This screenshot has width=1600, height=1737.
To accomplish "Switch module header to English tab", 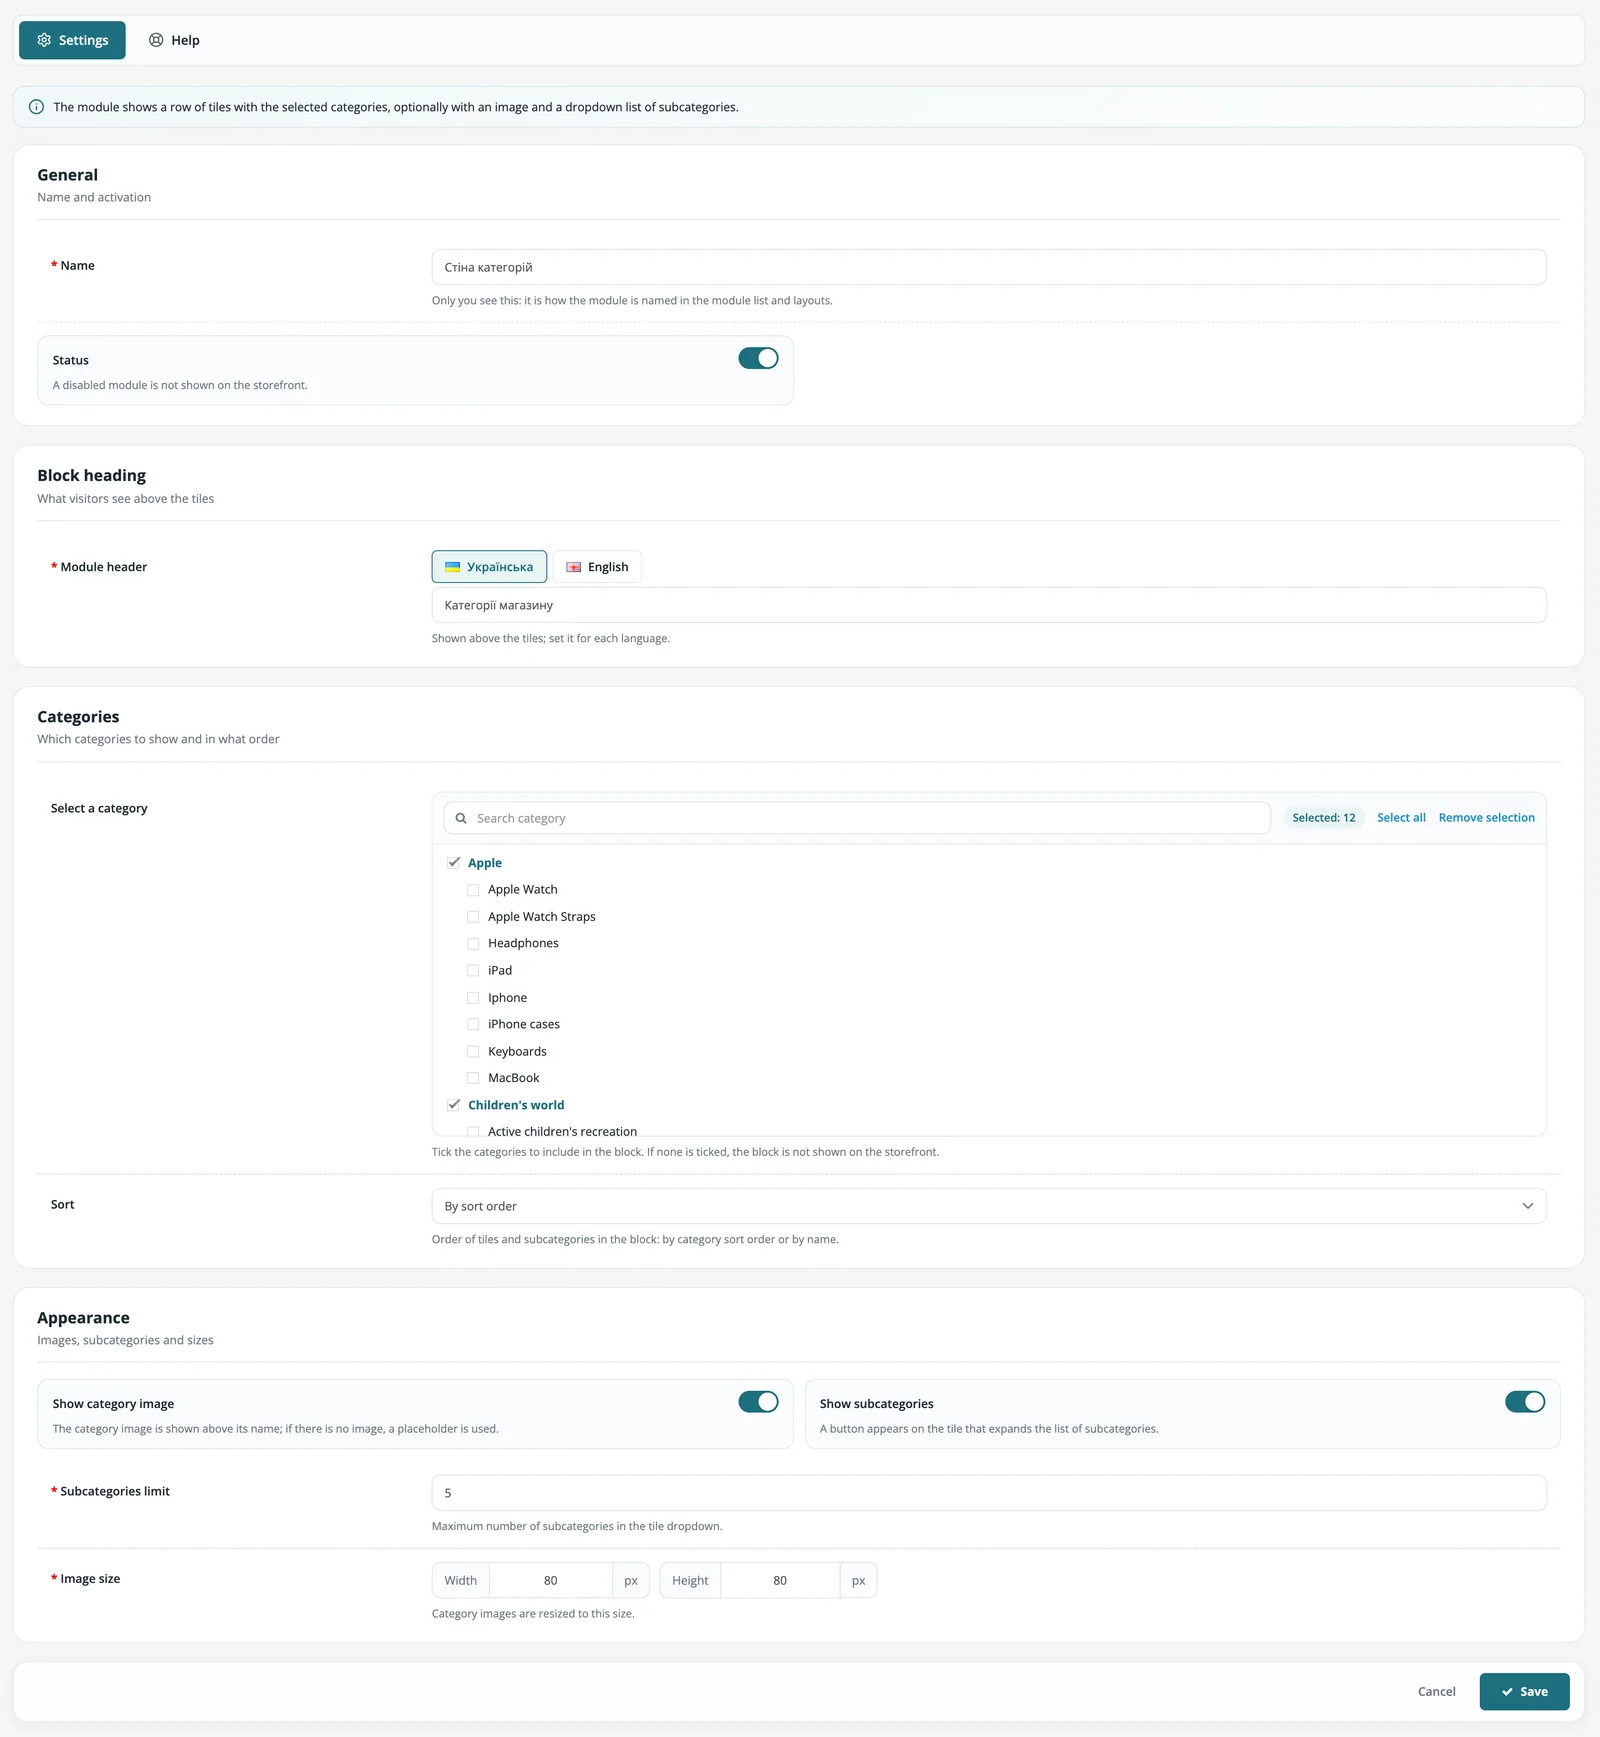I will point(597,567).
